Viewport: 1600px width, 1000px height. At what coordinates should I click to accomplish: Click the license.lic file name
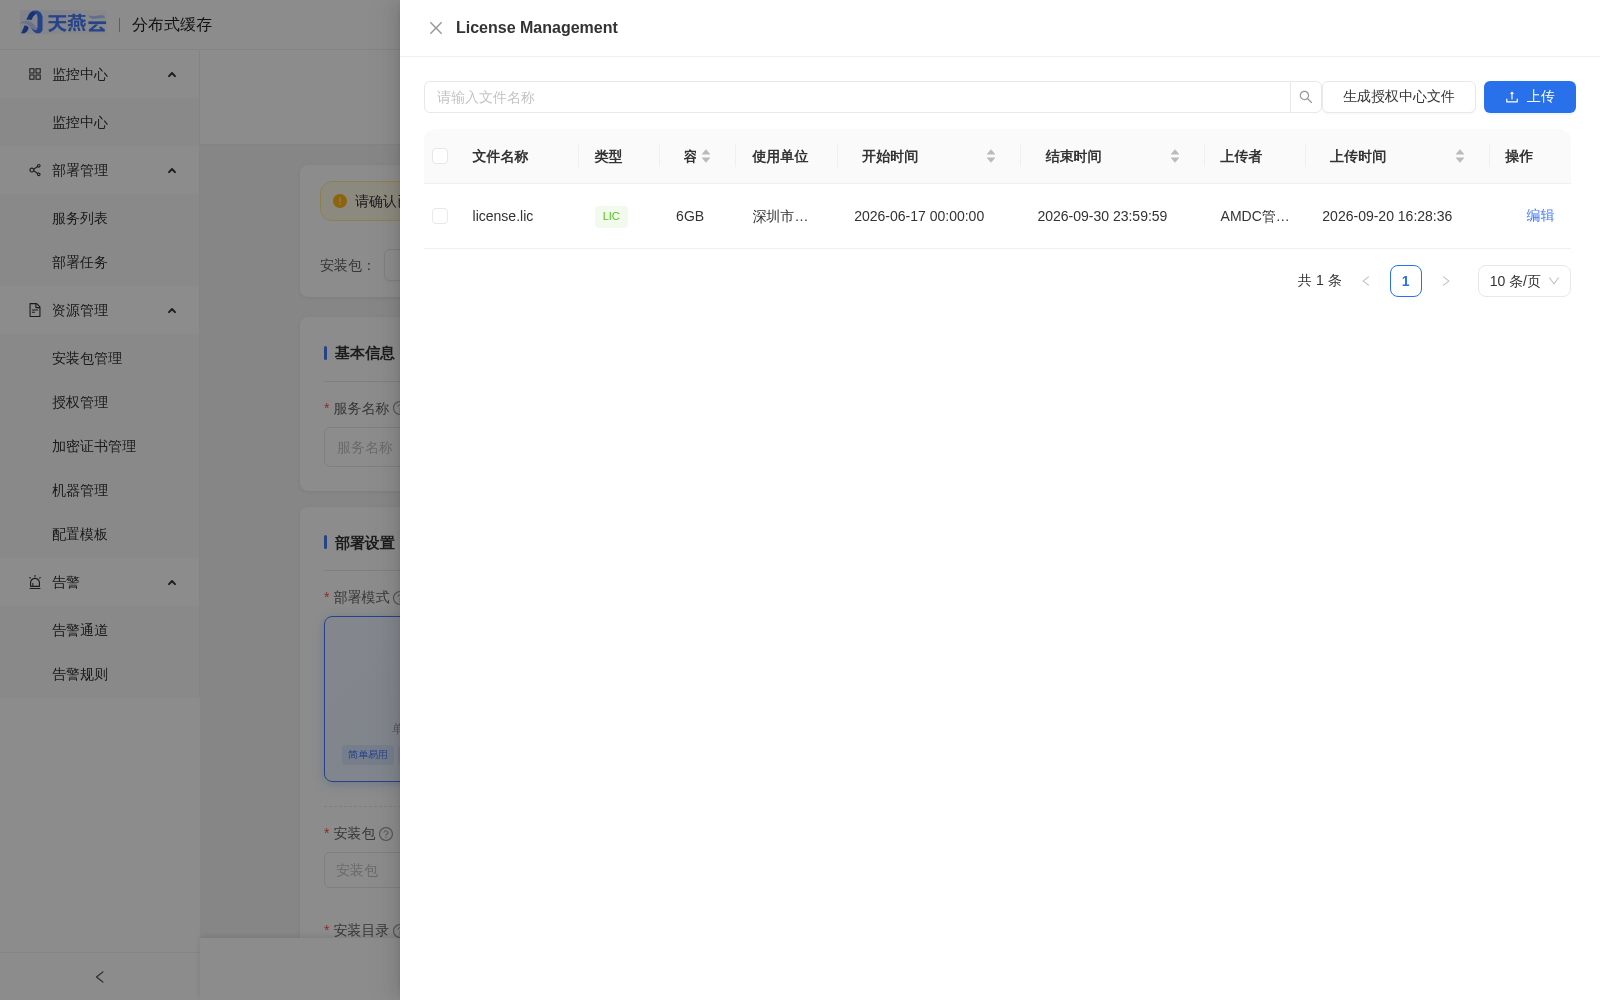[x=503, y=216]
